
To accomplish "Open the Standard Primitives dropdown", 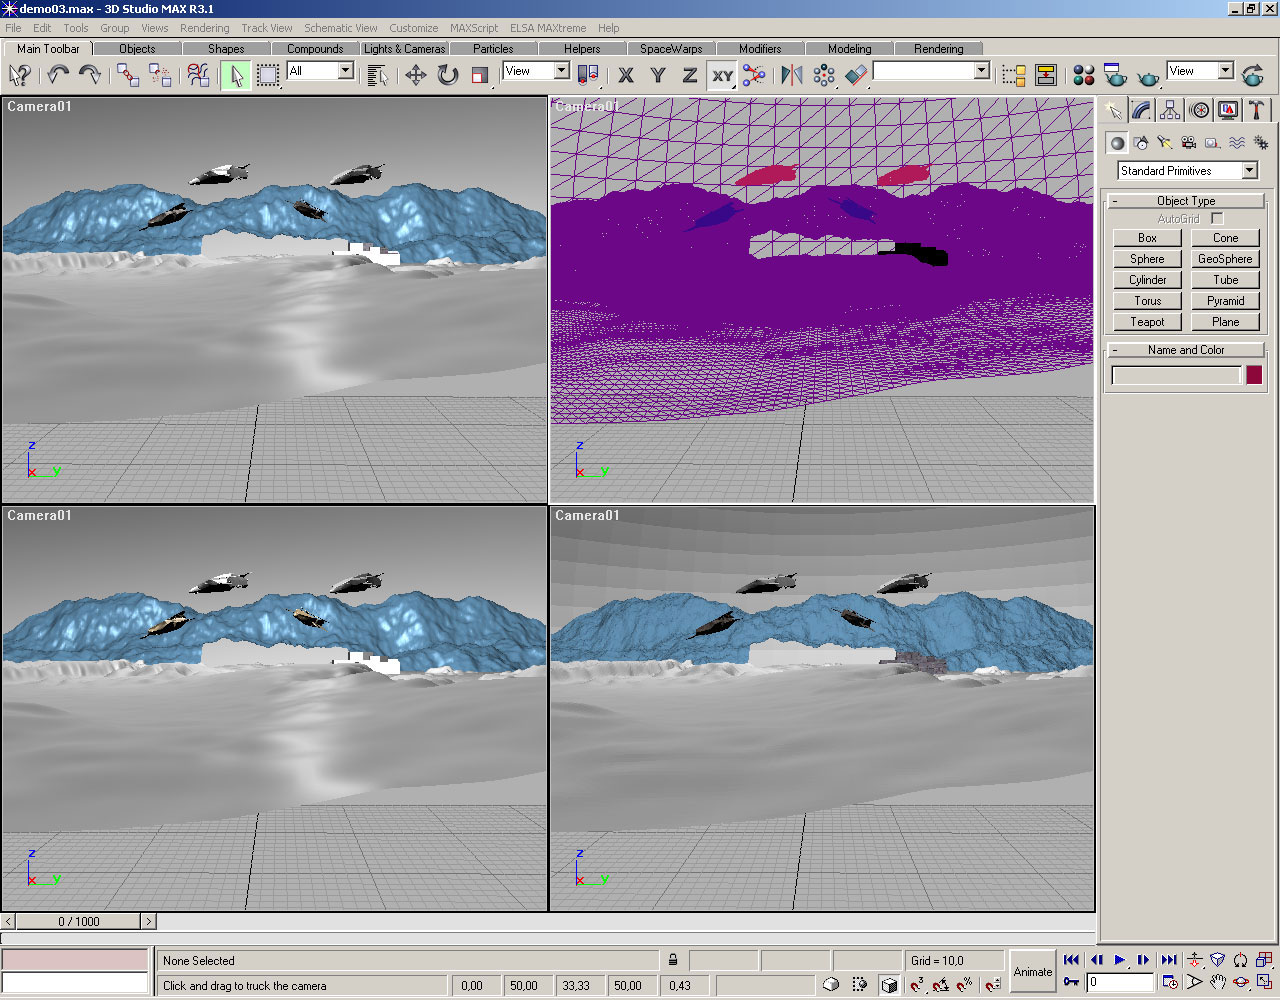I will pos(1249,171).
